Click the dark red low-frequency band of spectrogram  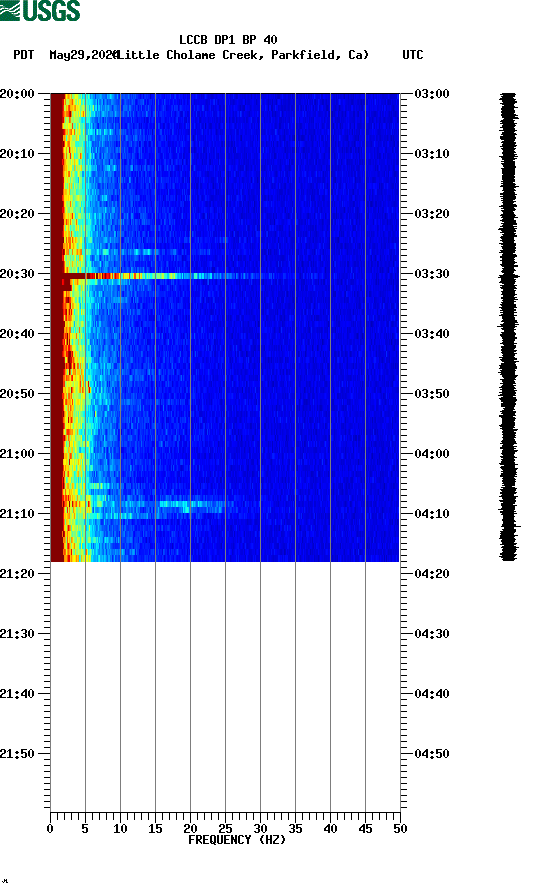pyautogui.click(x=56, y=327)
